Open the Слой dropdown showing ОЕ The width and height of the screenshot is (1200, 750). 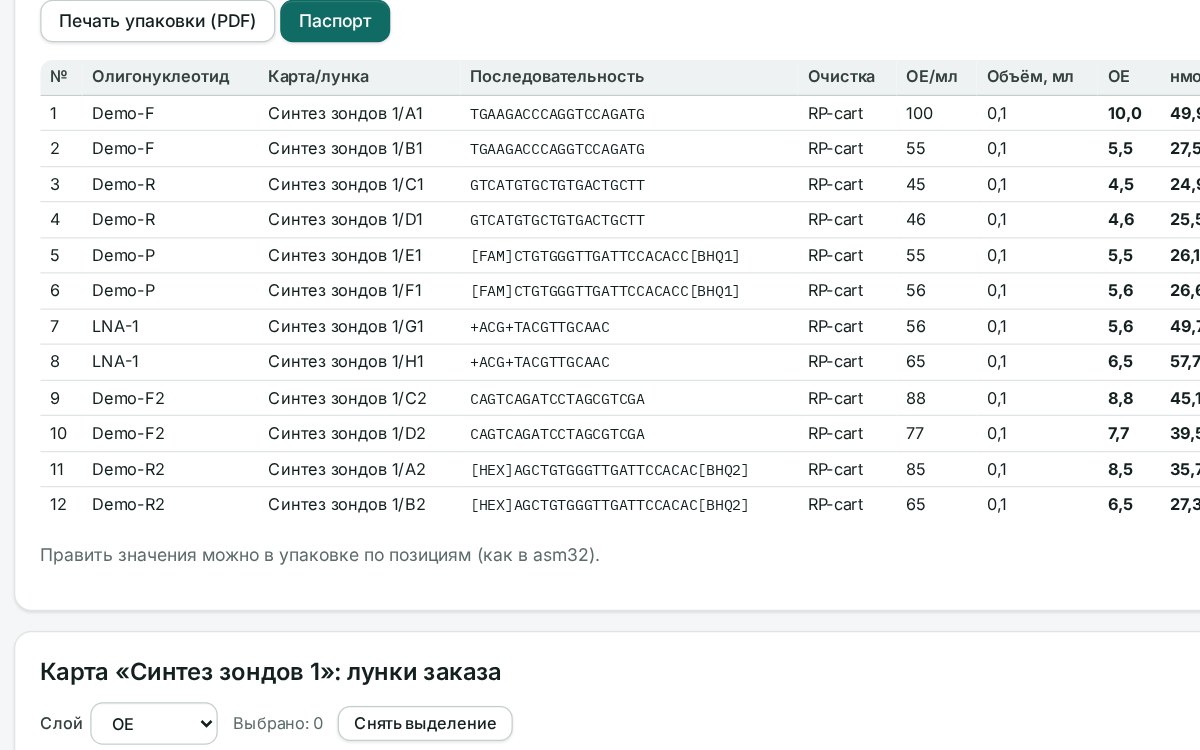click(x=154, y=723)
